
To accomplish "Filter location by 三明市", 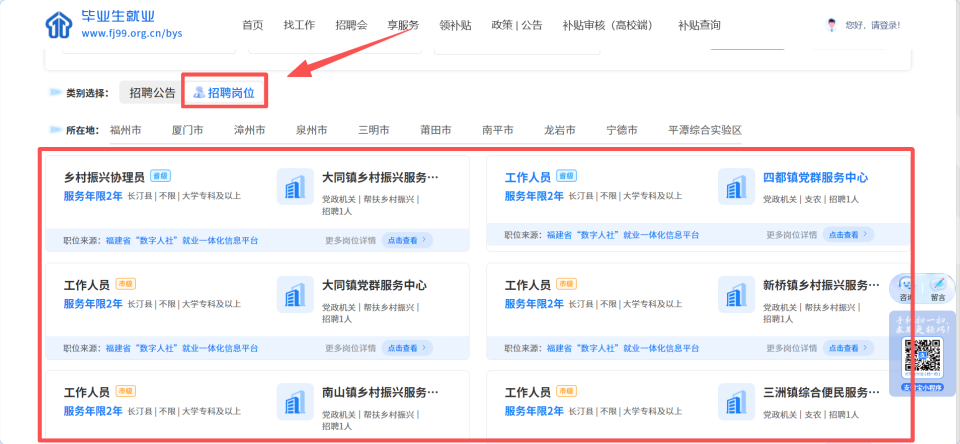I will click(373, 130).
